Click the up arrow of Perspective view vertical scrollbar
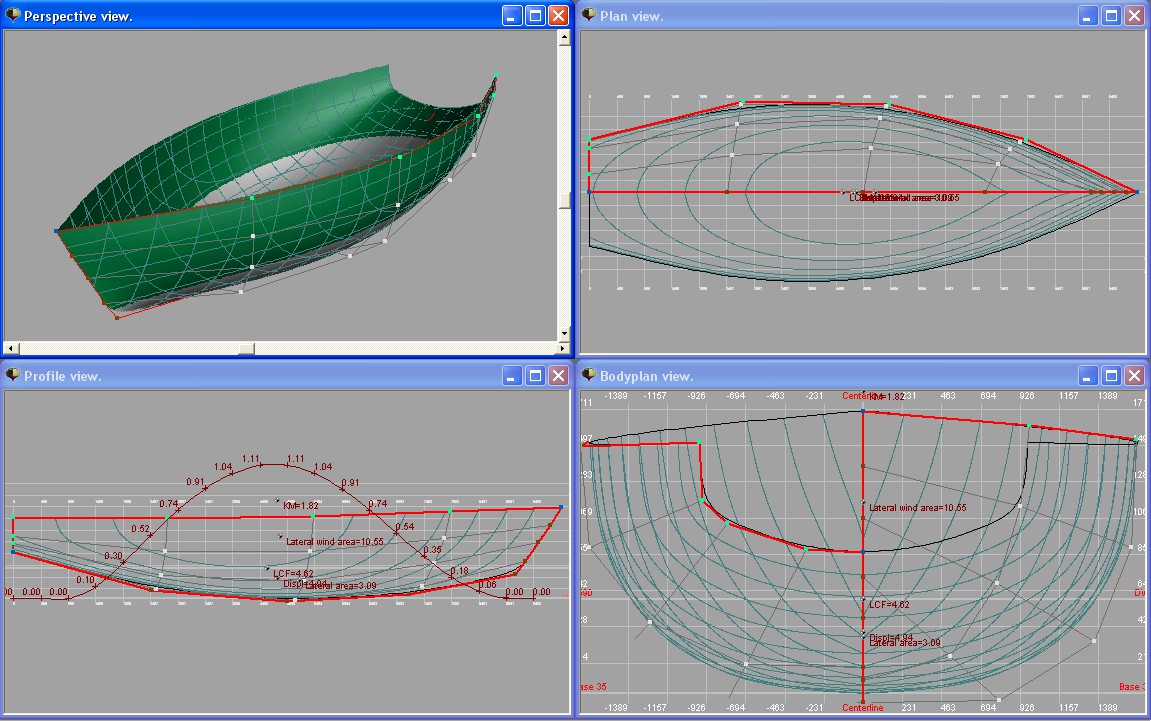1151x721 pixels. (x=564, y=37)
